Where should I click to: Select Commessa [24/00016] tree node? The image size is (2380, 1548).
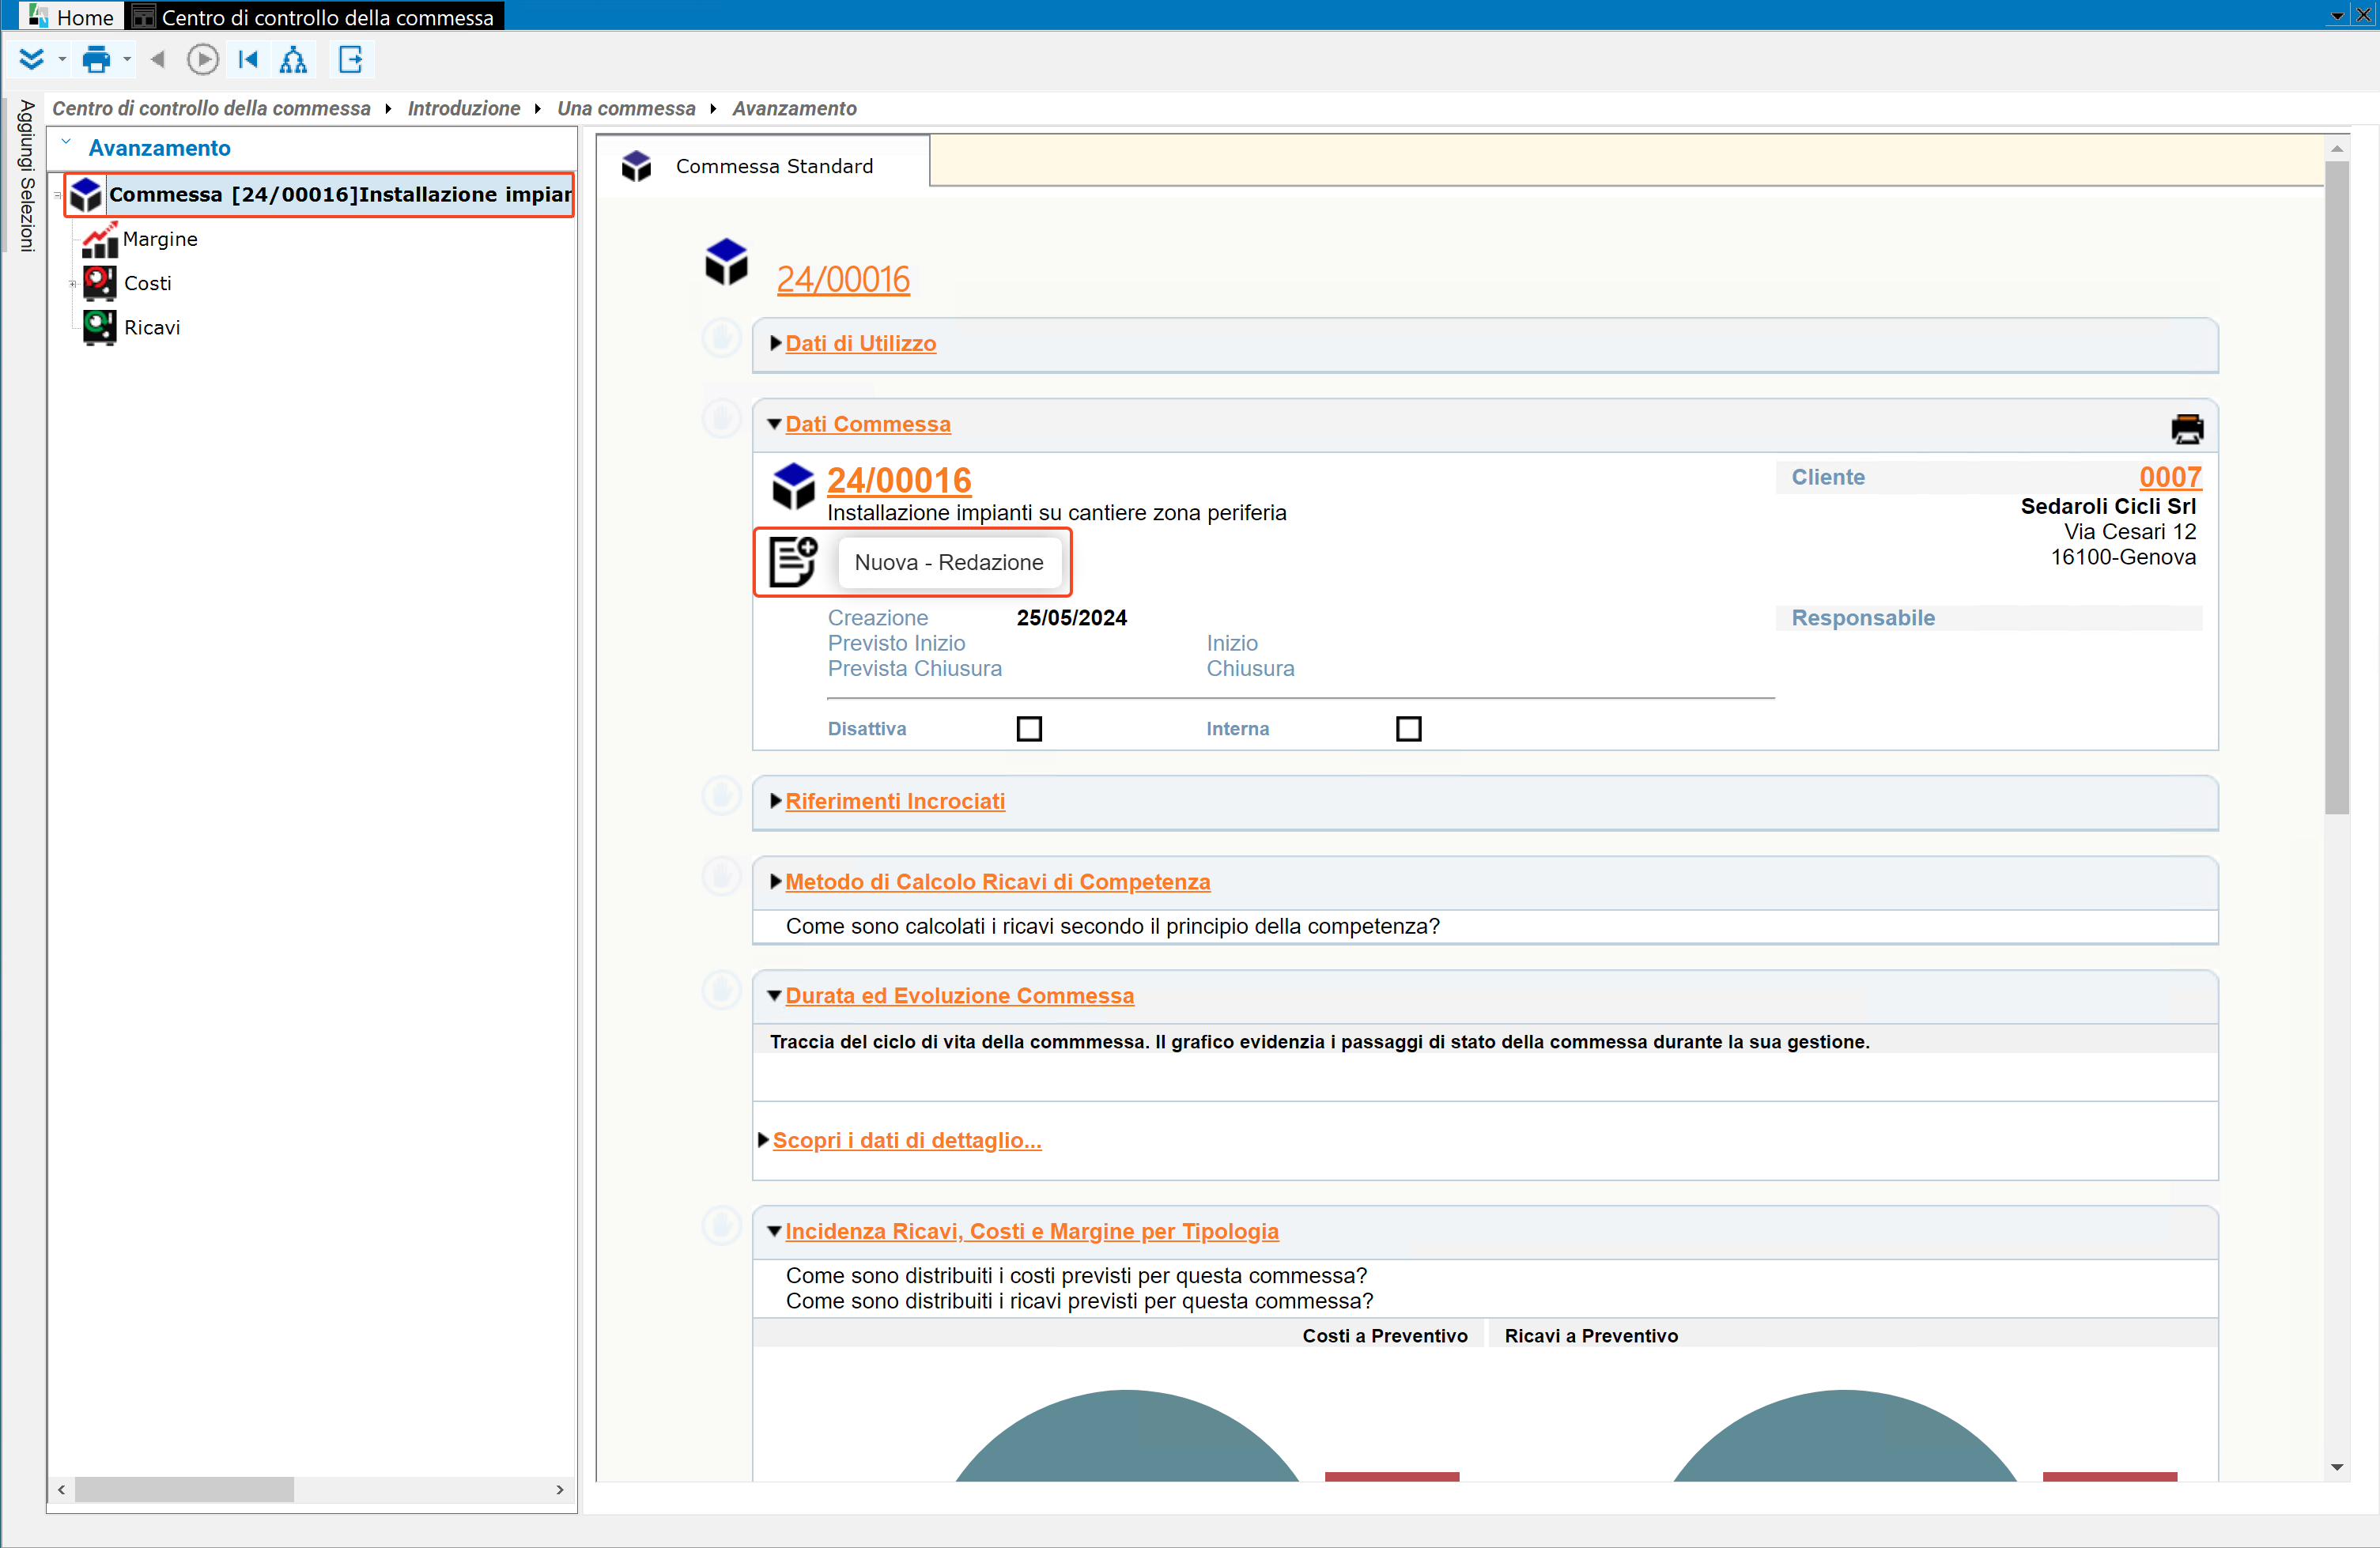(320, 194)
